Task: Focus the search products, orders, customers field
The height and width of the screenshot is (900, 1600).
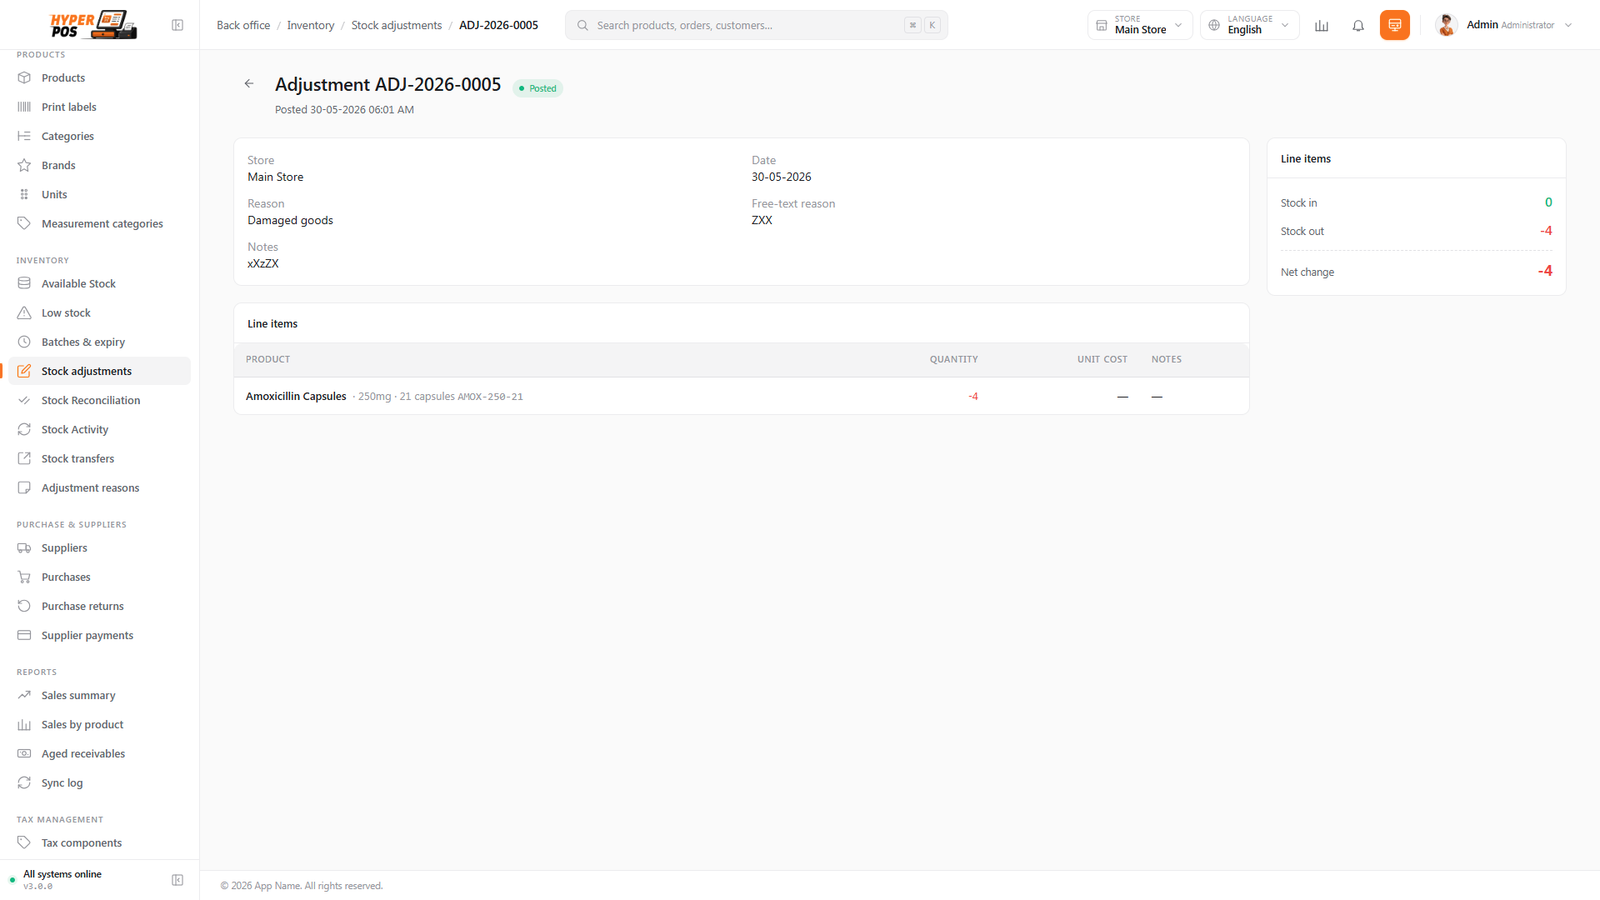Action: pyautogui.click(x=756, y=25)
